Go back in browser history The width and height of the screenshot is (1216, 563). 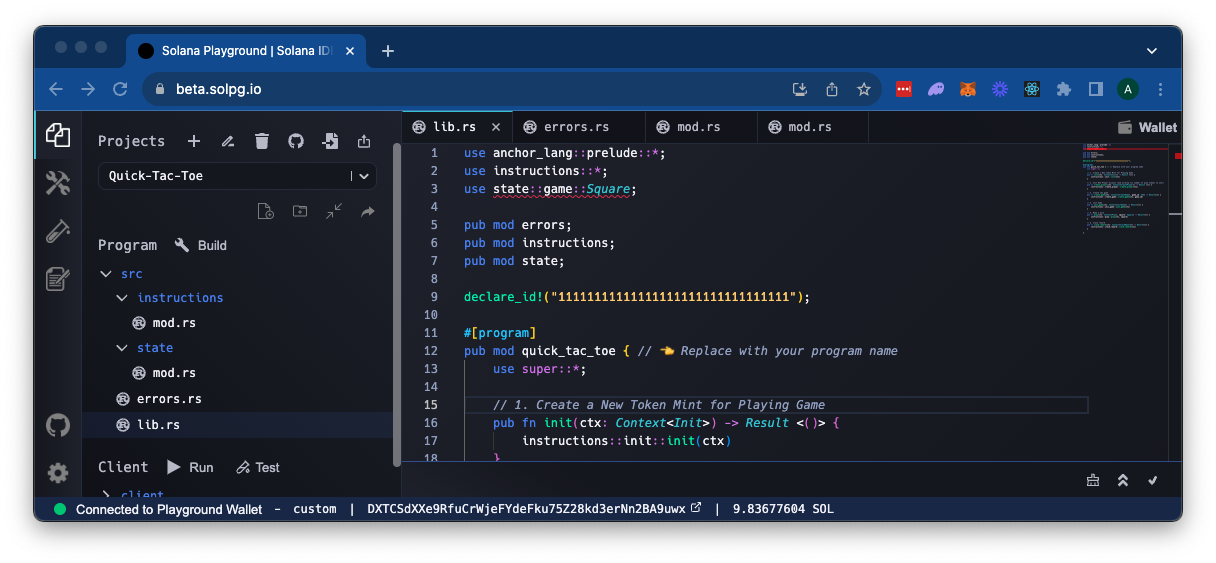pos(56,89)
